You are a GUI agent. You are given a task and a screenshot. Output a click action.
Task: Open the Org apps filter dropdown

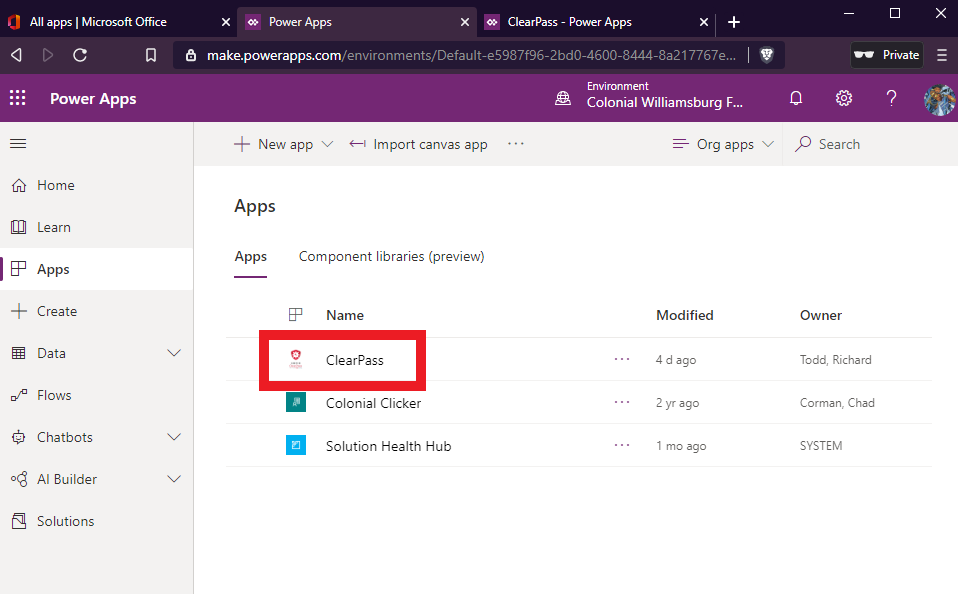coord(723,144)
